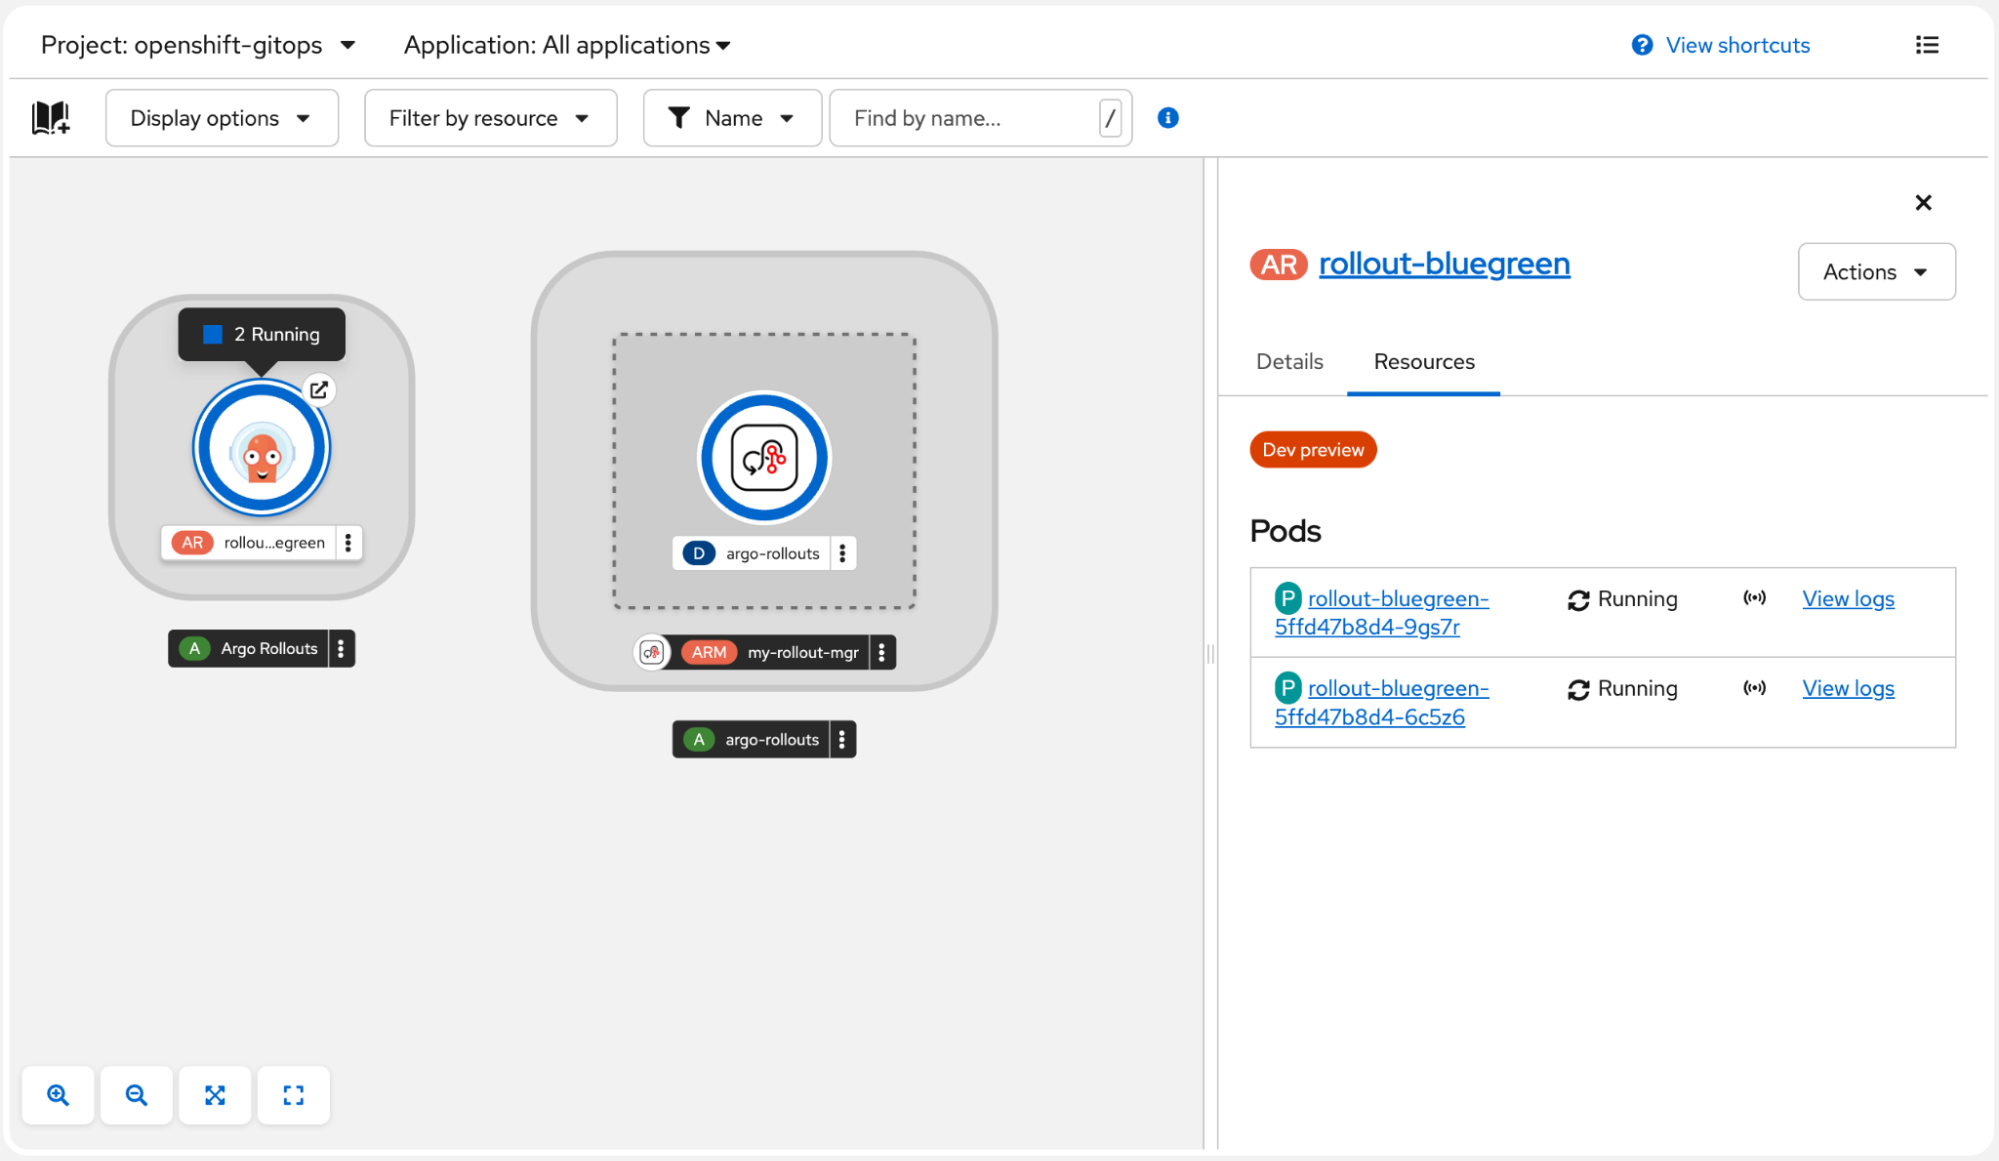Image resolution: width=1999 pixels, height=1161 pixels.
Task: Switch to the Details tab
Action: [x=1289, y=362]
